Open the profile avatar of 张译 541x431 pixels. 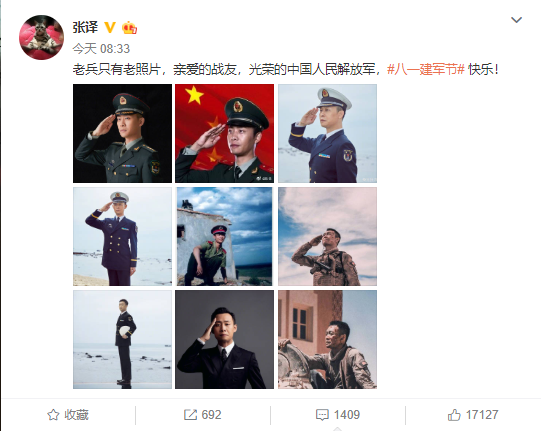pos(41,37)
